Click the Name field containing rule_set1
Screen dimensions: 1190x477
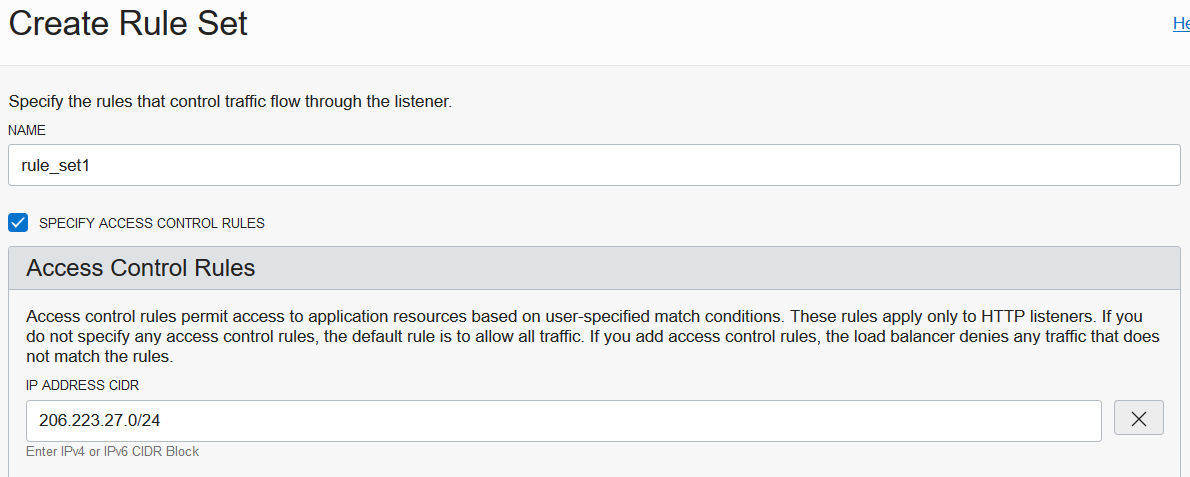point(594,165)
